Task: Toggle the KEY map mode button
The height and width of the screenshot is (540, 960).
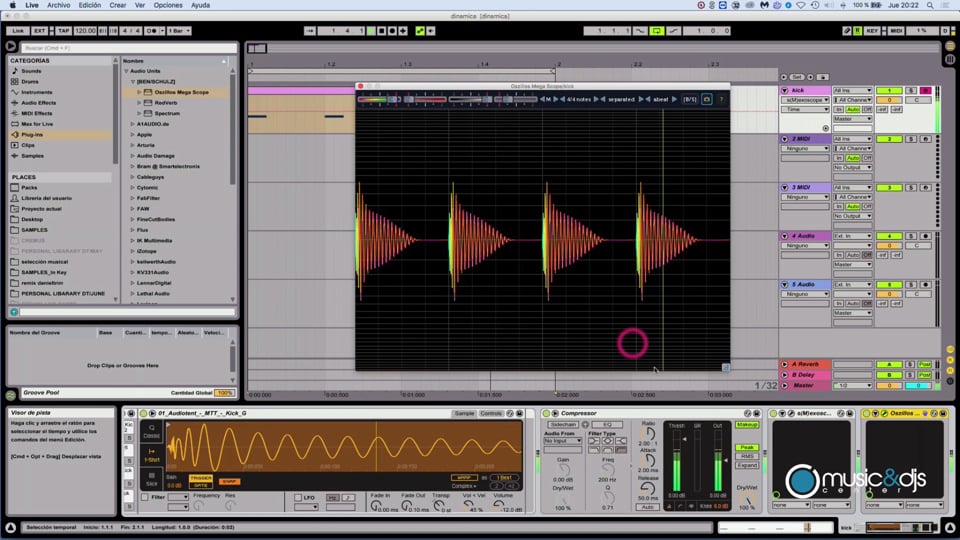Action: coord(872,31)
